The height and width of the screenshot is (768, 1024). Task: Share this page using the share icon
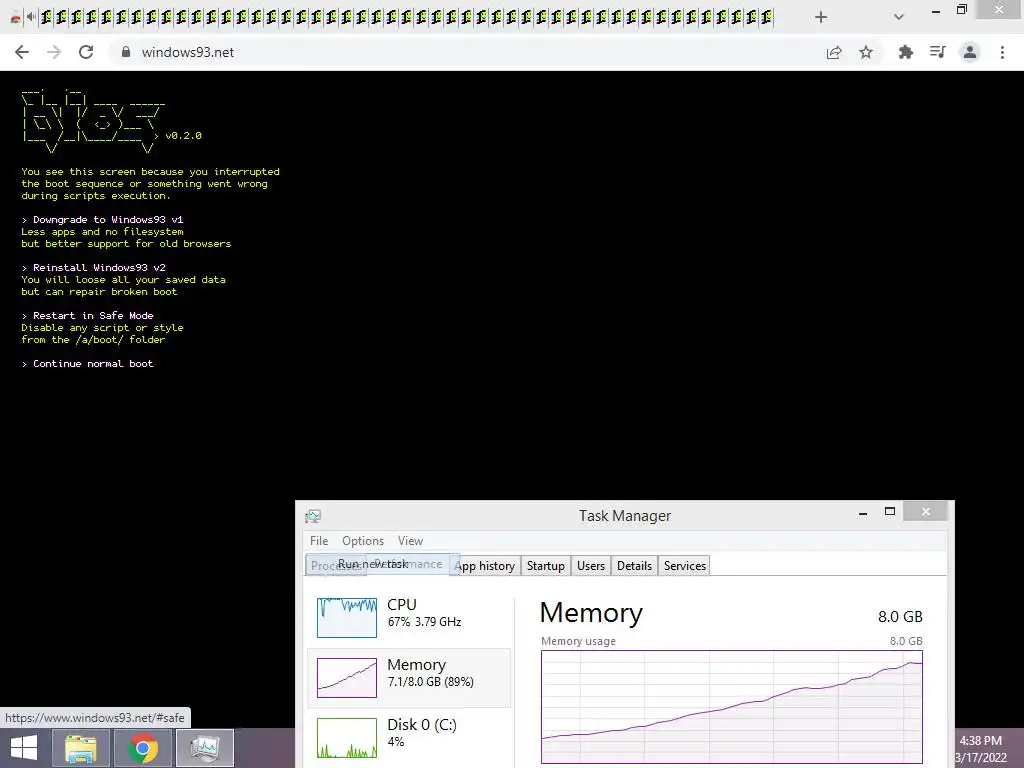click(x=834, y=52)
